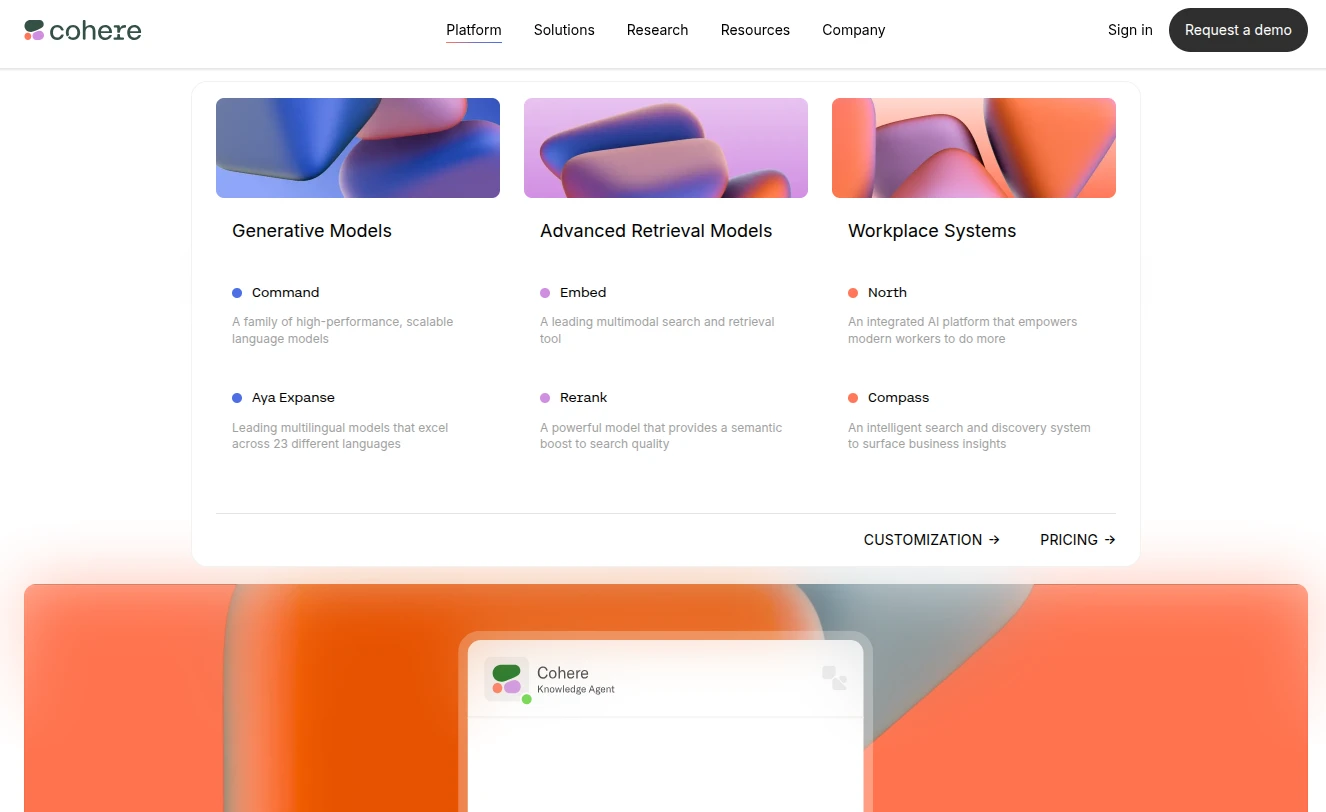Click the Request a demo button
1326x812 pixels.
click(1238, 30)
